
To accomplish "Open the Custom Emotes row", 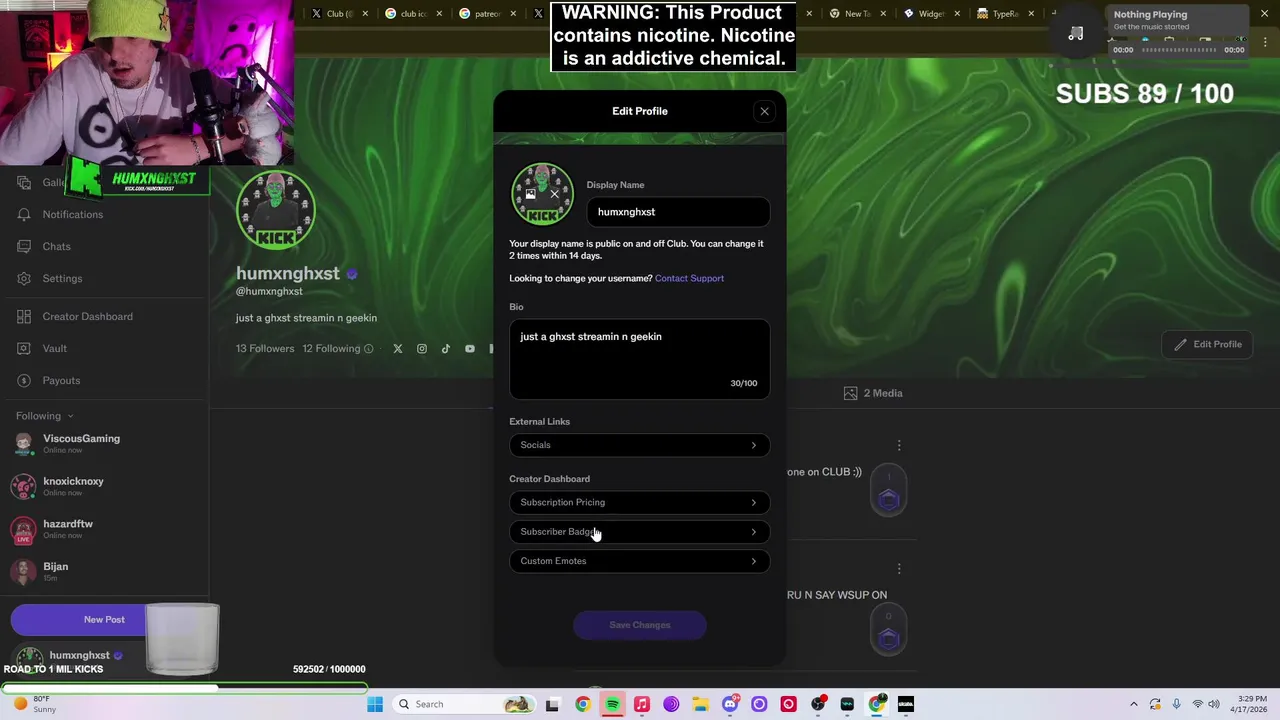I will pyautogui.click(x=640, y=561).
